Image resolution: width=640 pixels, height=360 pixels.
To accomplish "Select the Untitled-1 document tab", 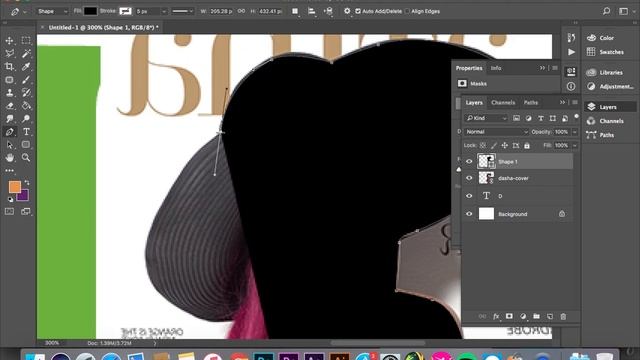I will pyautogui.click(x=103, y=27).
